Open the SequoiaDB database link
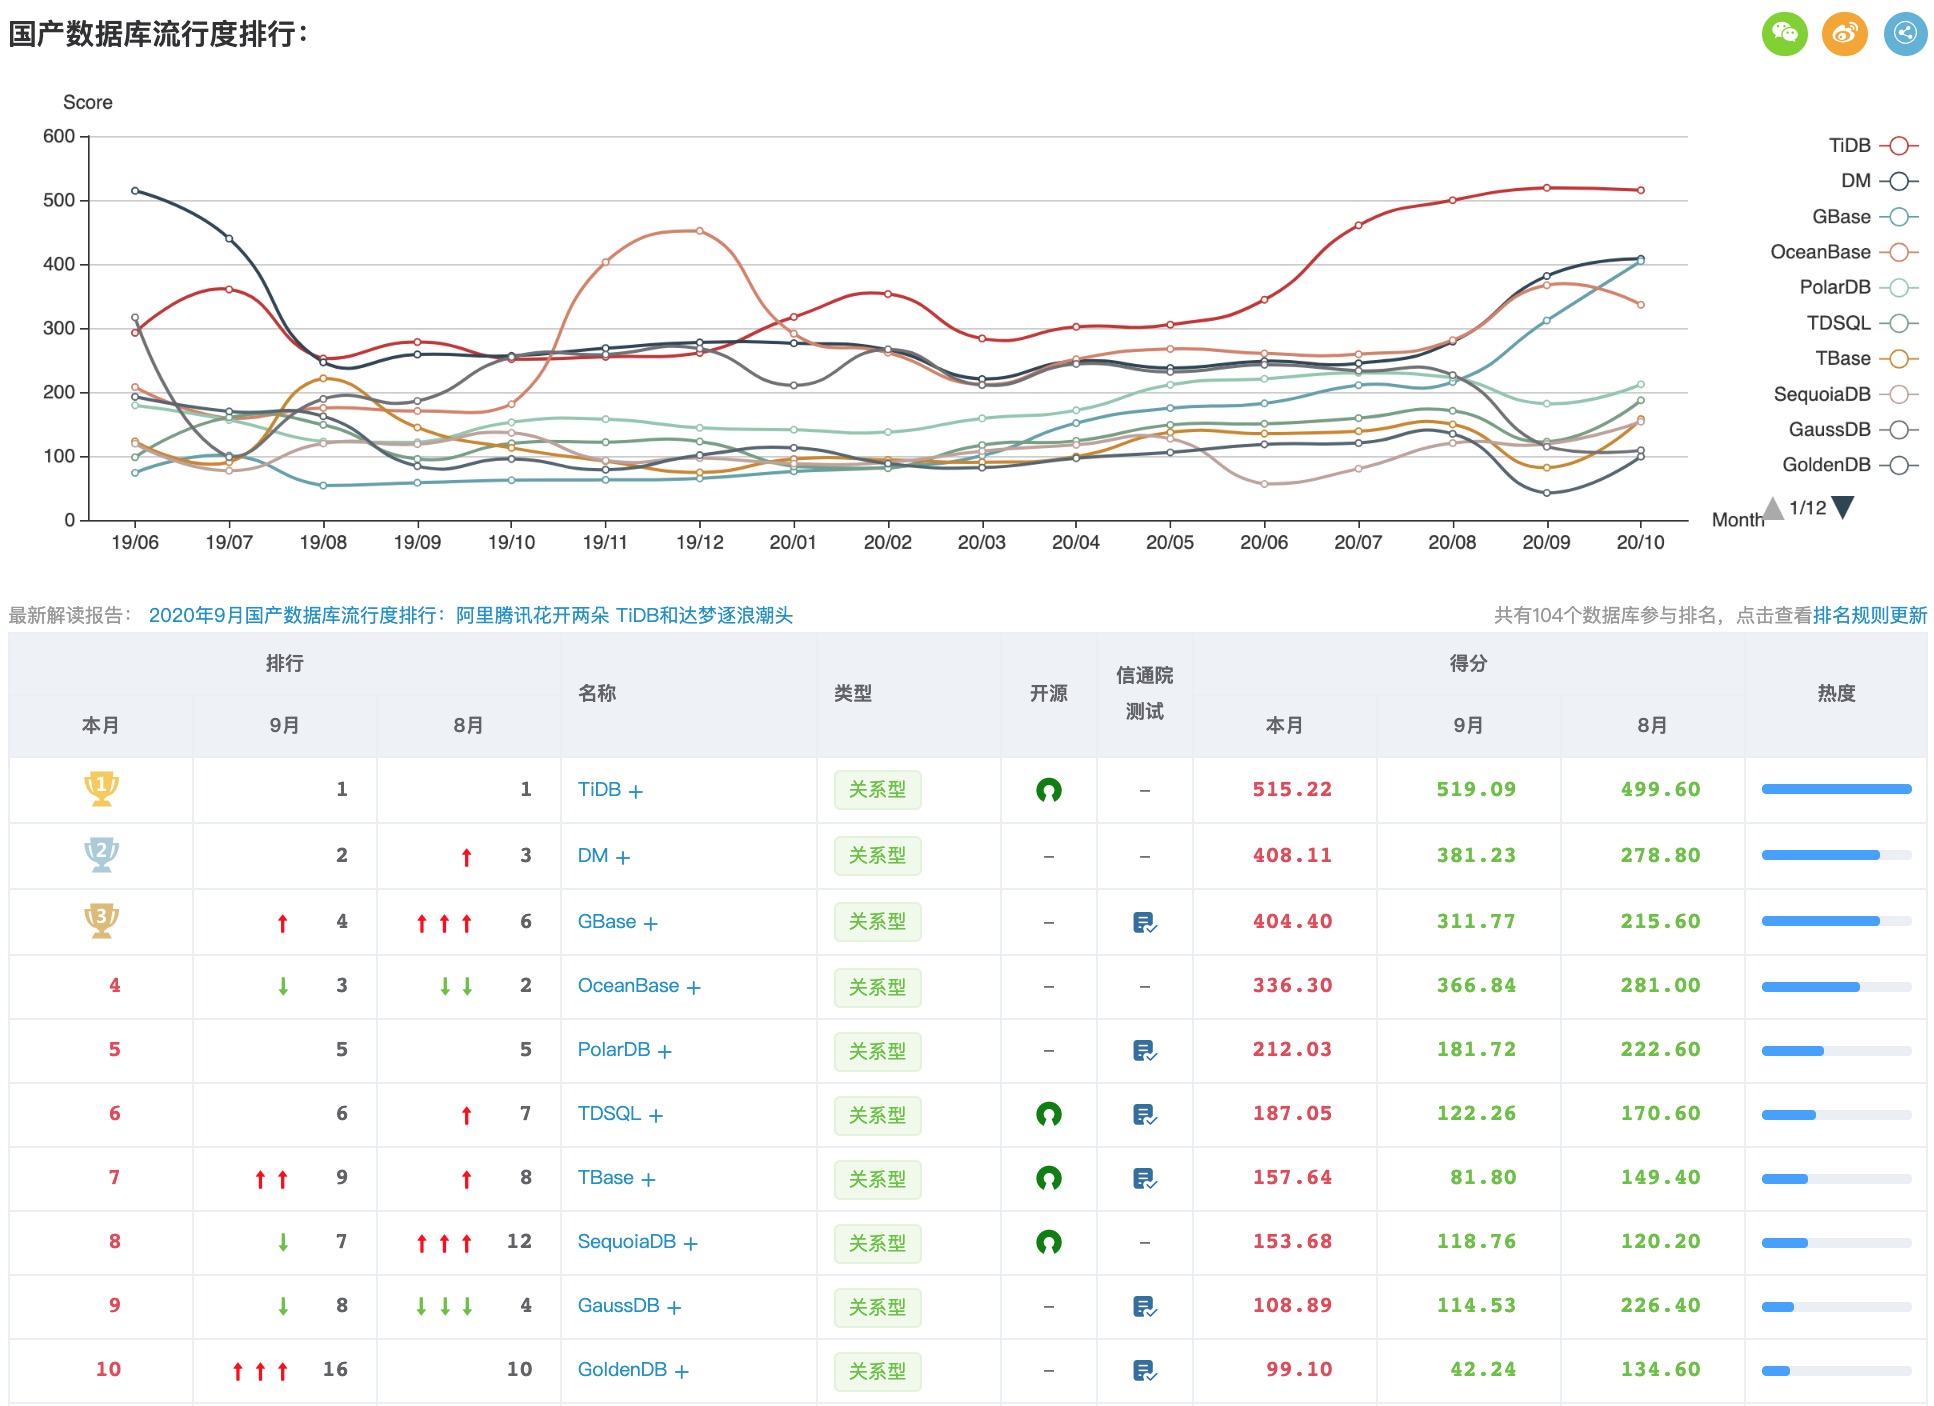Screen dimensions: 1934x1406 [x=626, y=1241]
